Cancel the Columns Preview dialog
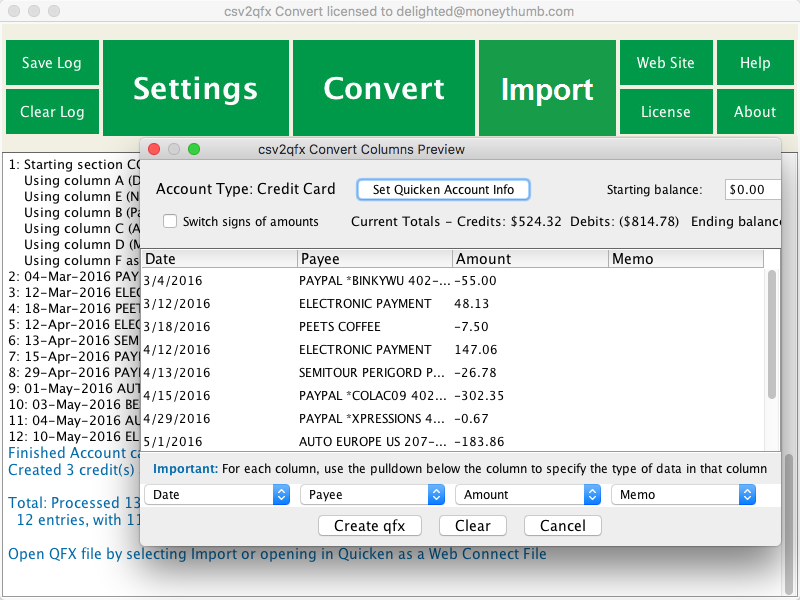Screen dimensions: 800x600 pyautogui.click(x=563, y=526)
